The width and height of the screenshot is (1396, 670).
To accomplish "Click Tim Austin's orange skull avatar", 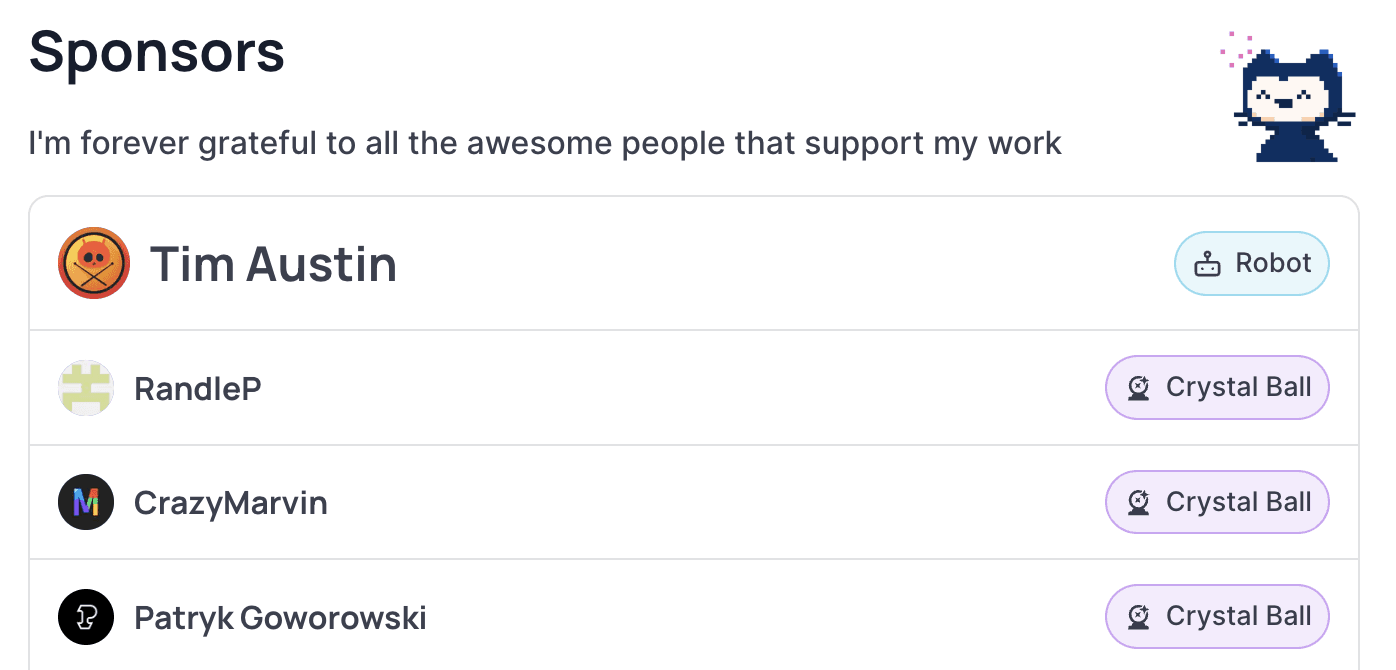I will [94, 263].
